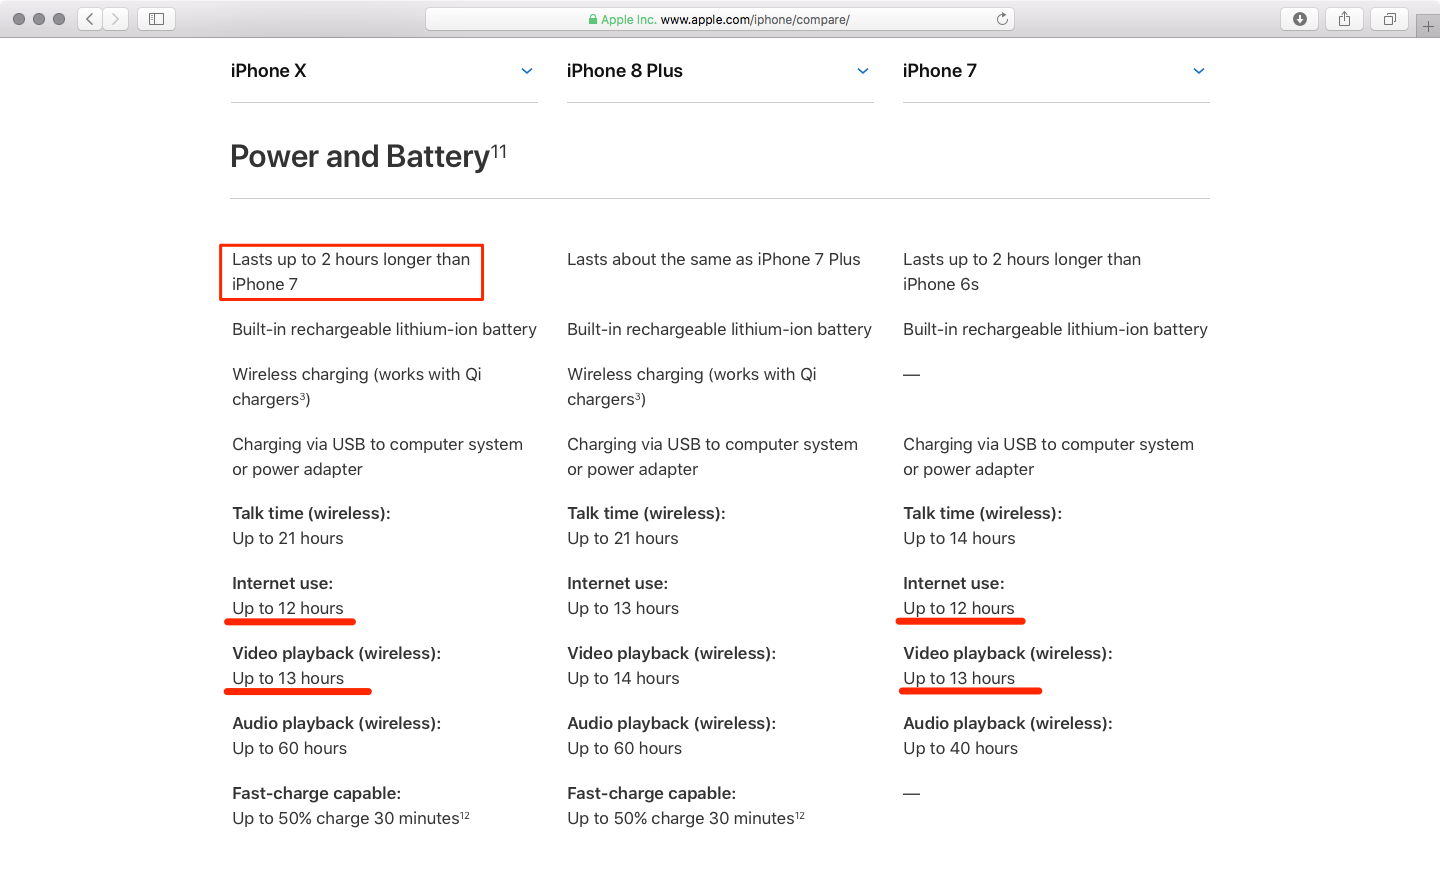Click the Safari back navigation arrow
This screenshot has width=1440, height=878.
click(89, 18)
